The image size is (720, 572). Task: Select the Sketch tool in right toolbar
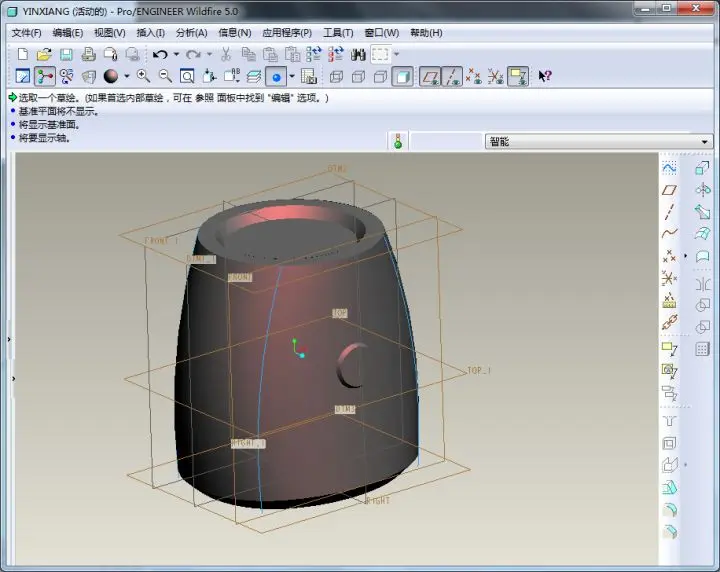[669, 168]
